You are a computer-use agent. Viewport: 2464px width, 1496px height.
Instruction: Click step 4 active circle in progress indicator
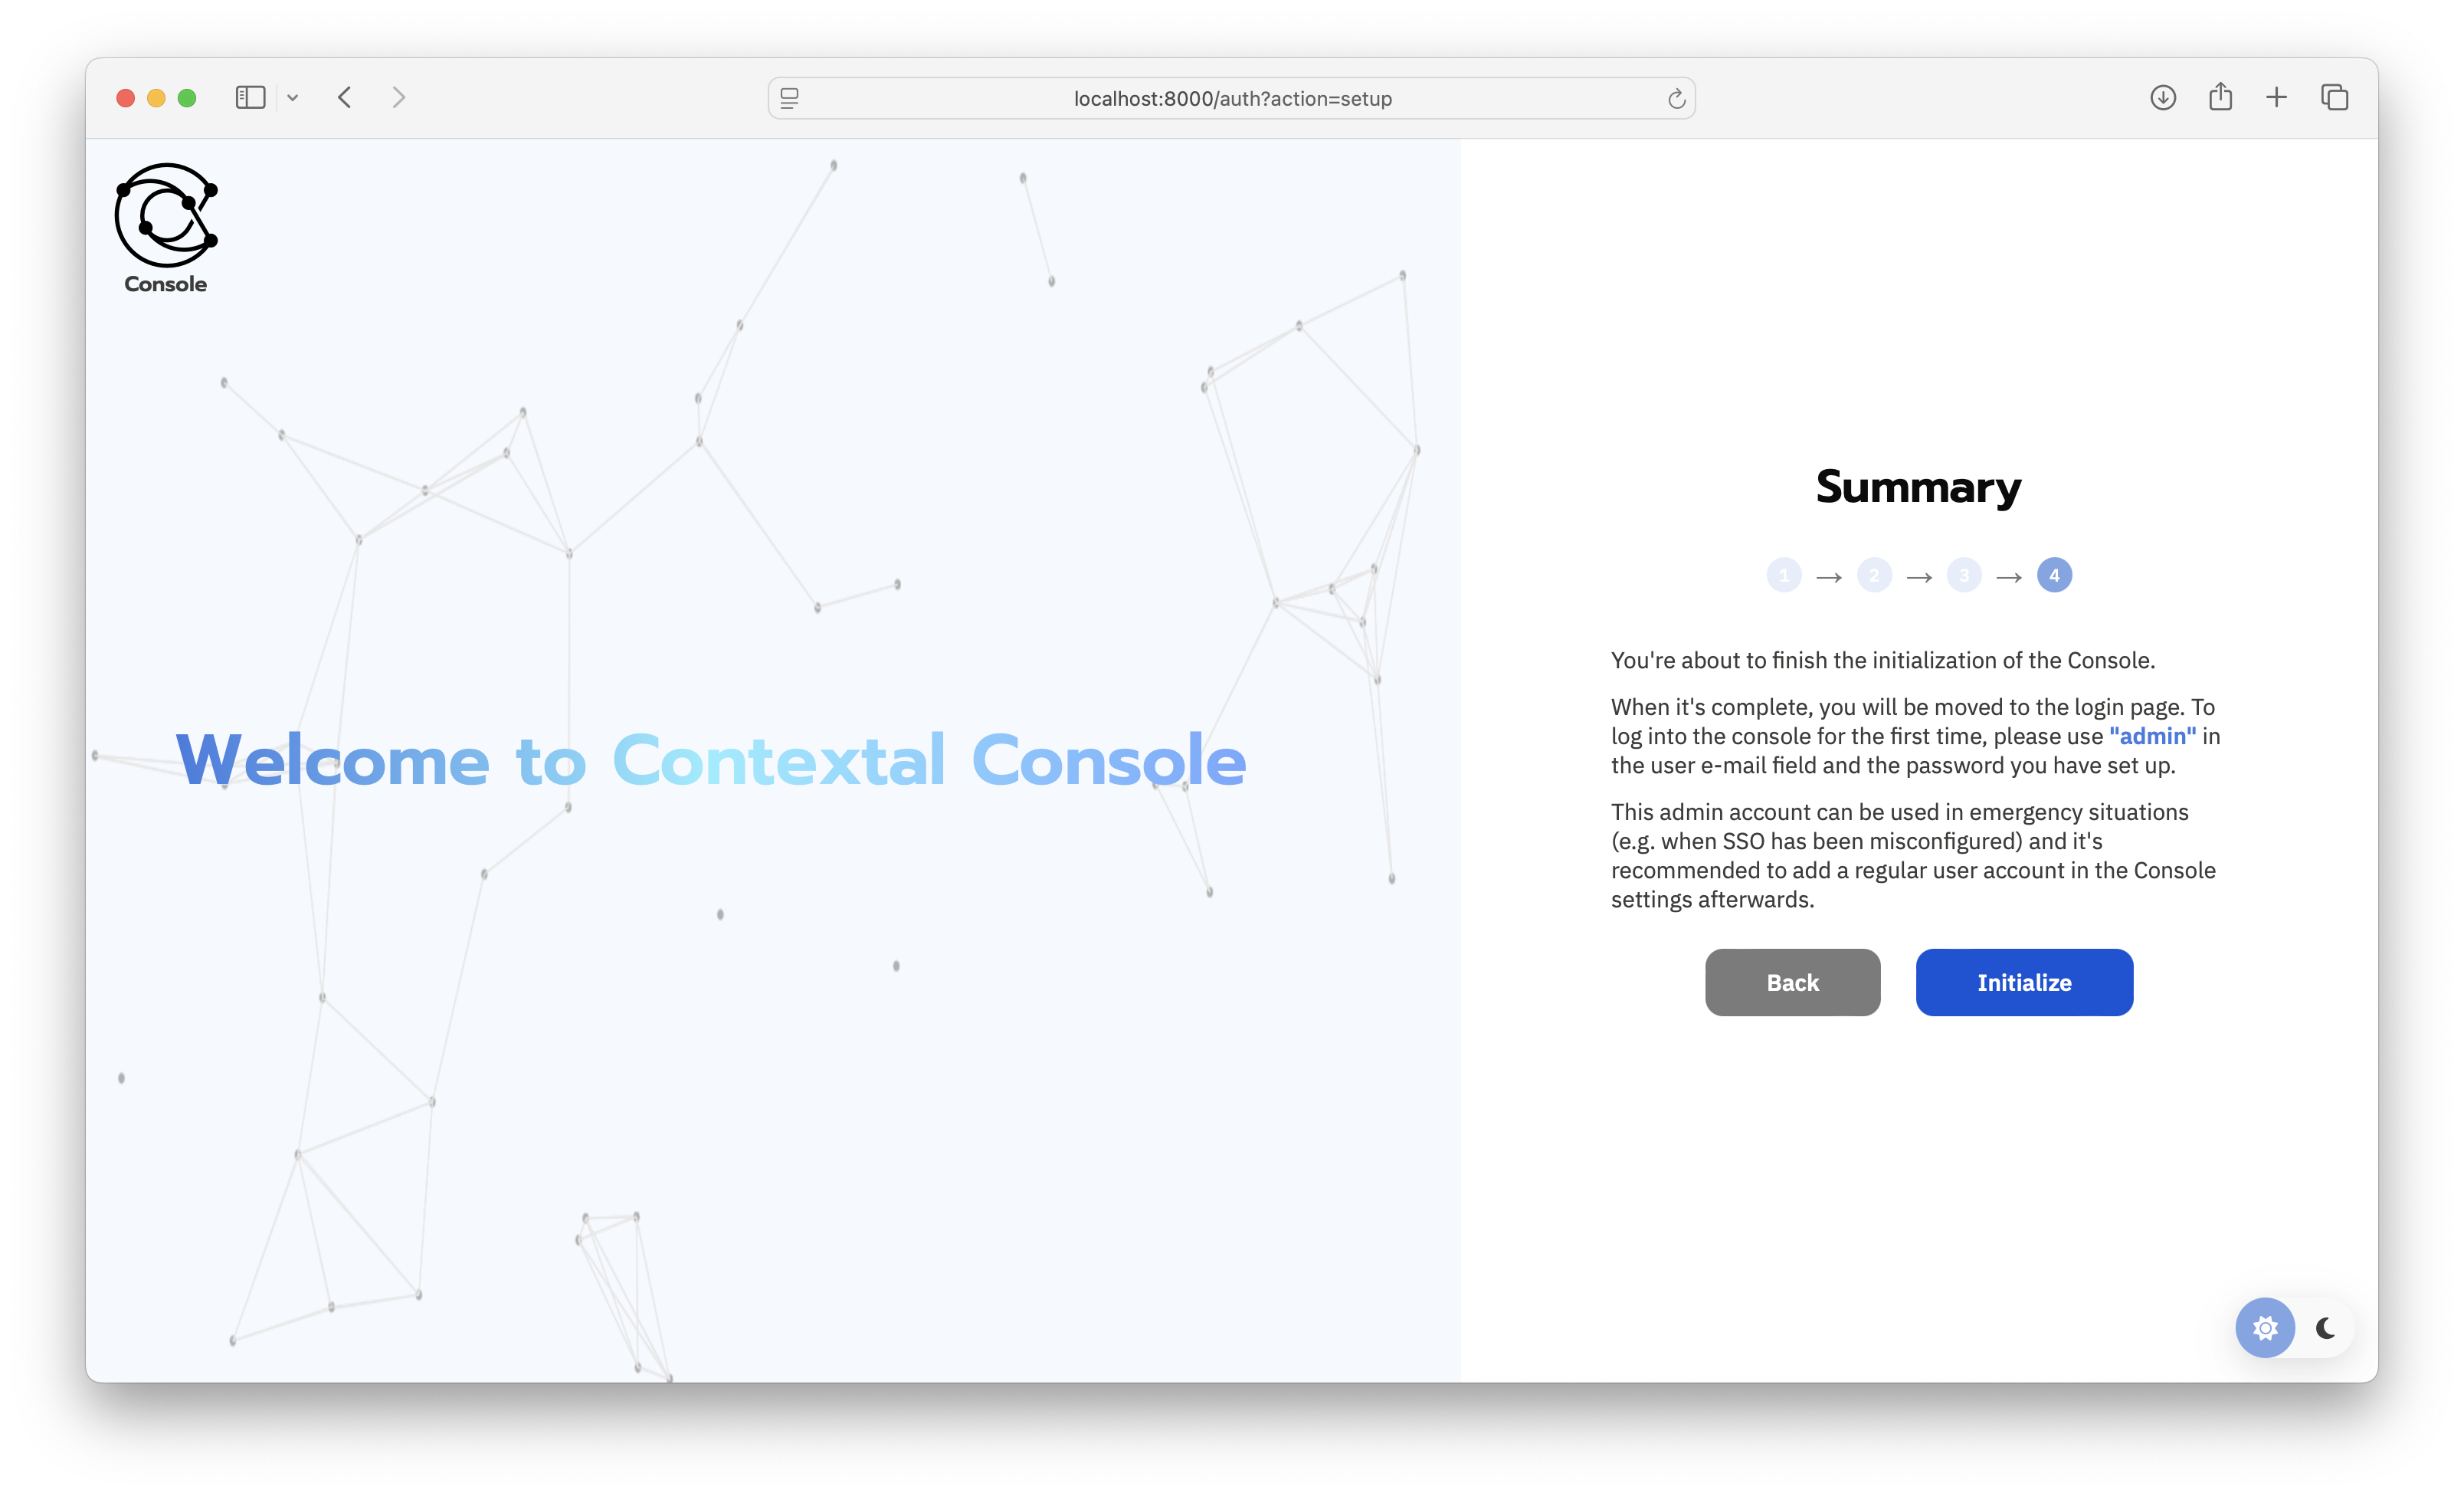click(x=2052, y=574)
